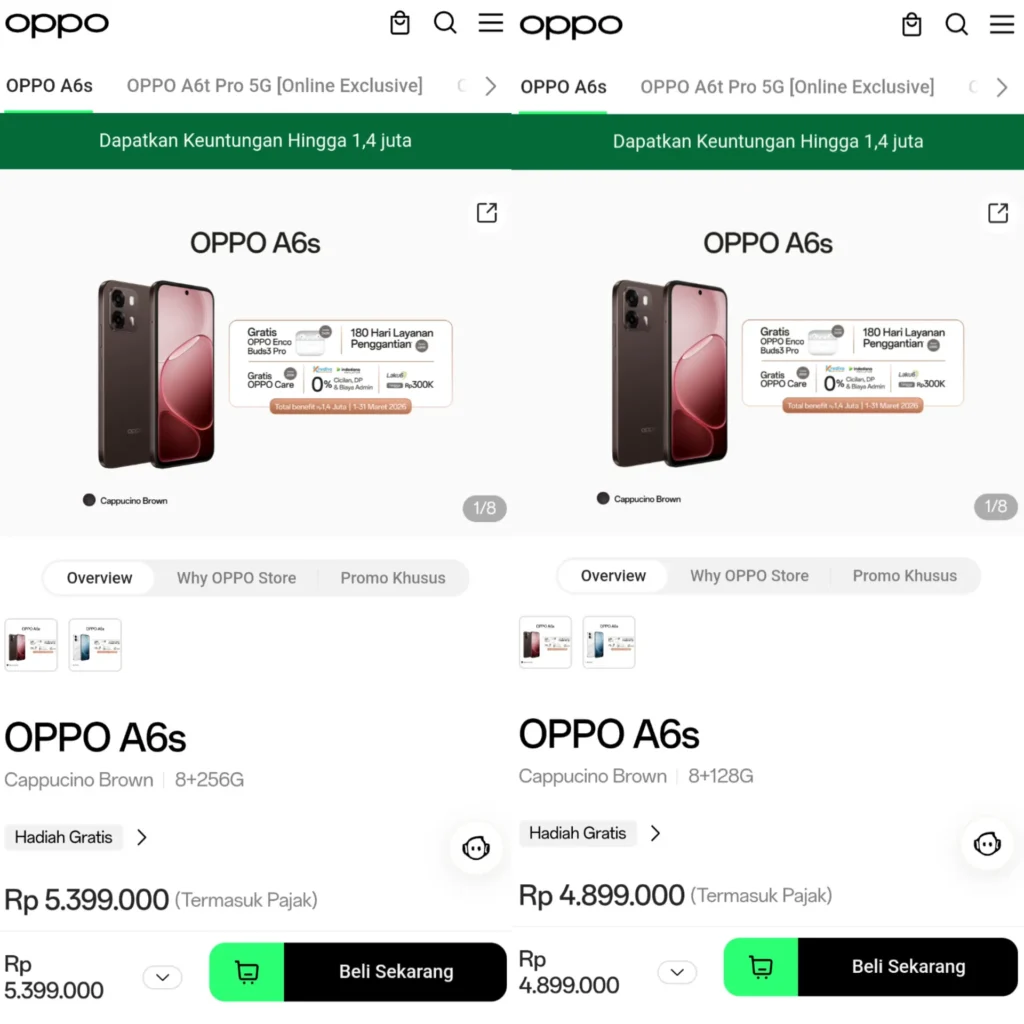Select the OPPO A6t Pro 5G tab
This screenshot has width=1024, height=1024.
point(274,87)
